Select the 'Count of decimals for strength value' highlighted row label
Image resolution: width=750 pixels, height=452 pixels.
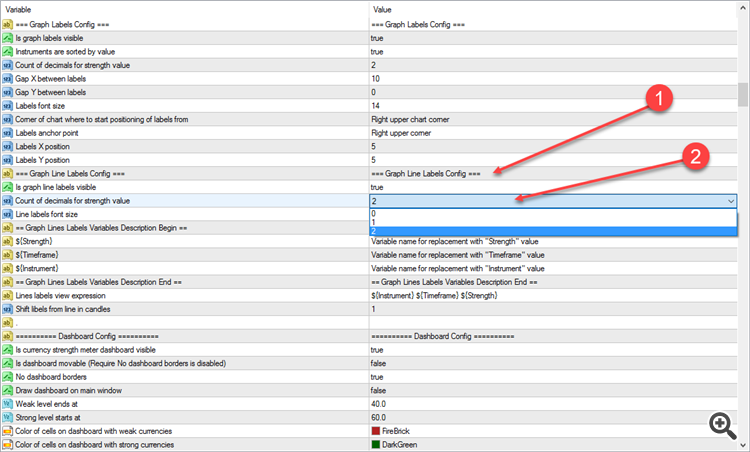coord(72,201)
